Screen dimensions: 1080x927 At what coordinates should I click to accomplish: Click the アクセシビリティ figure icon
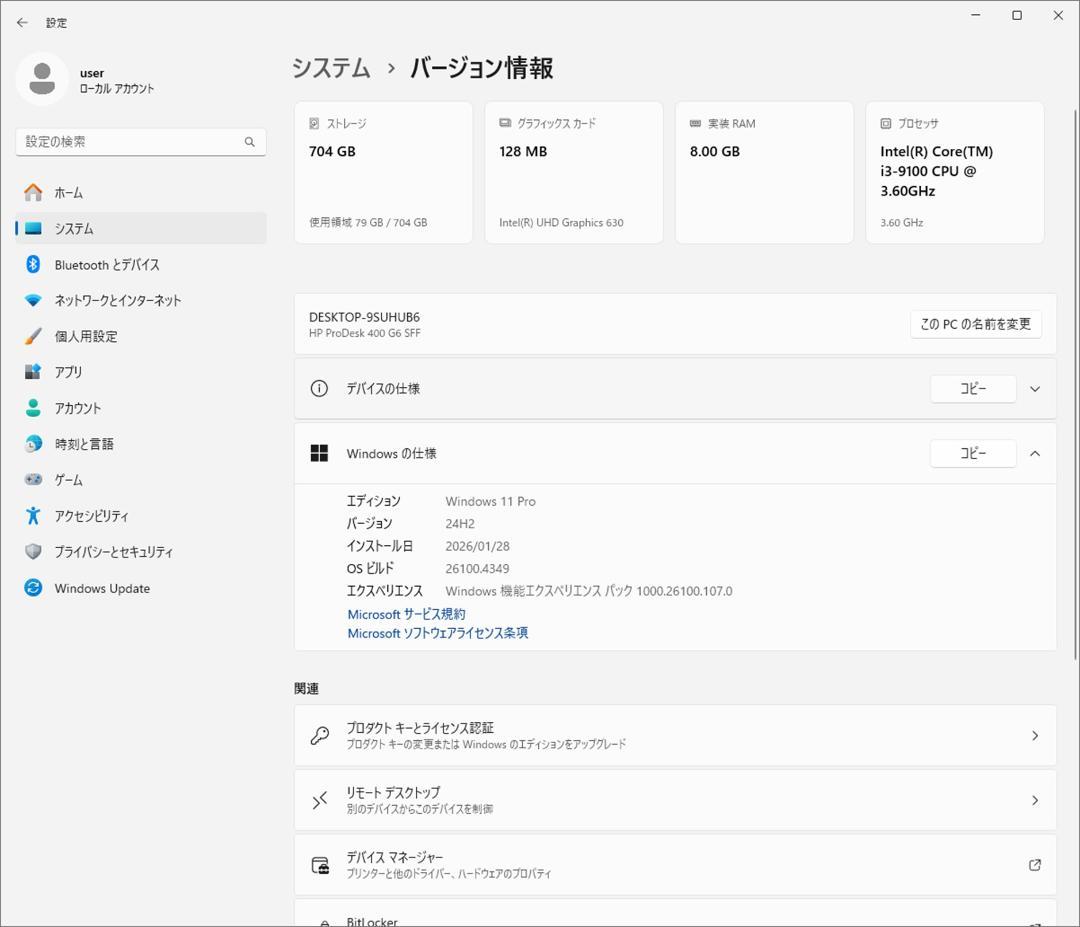tap(33, 516)
